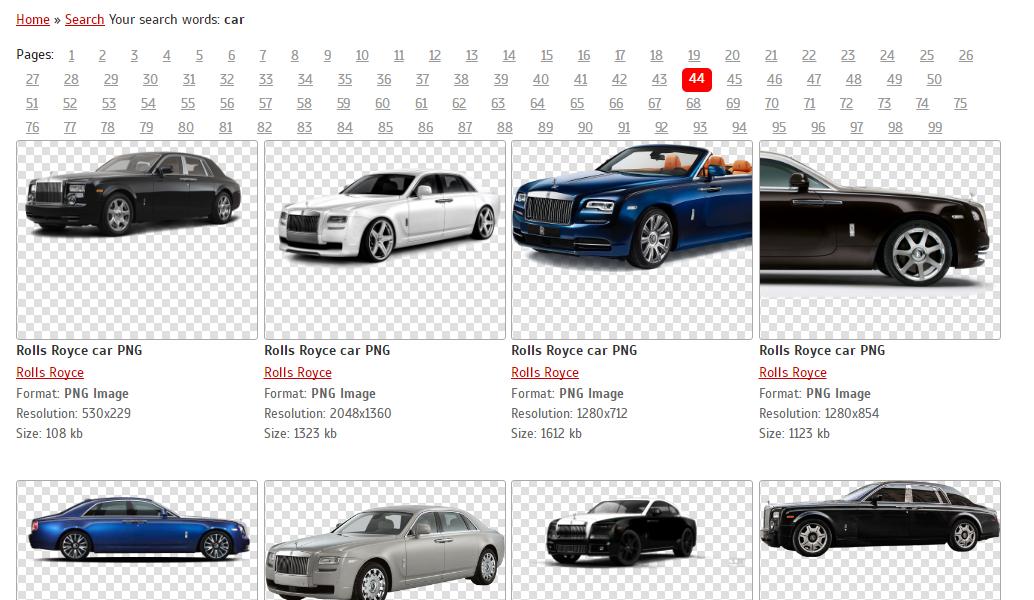Go to previous page 43
Image resolution: width=1034 pixels, height=600 pixels.
(x=659, y=79)
